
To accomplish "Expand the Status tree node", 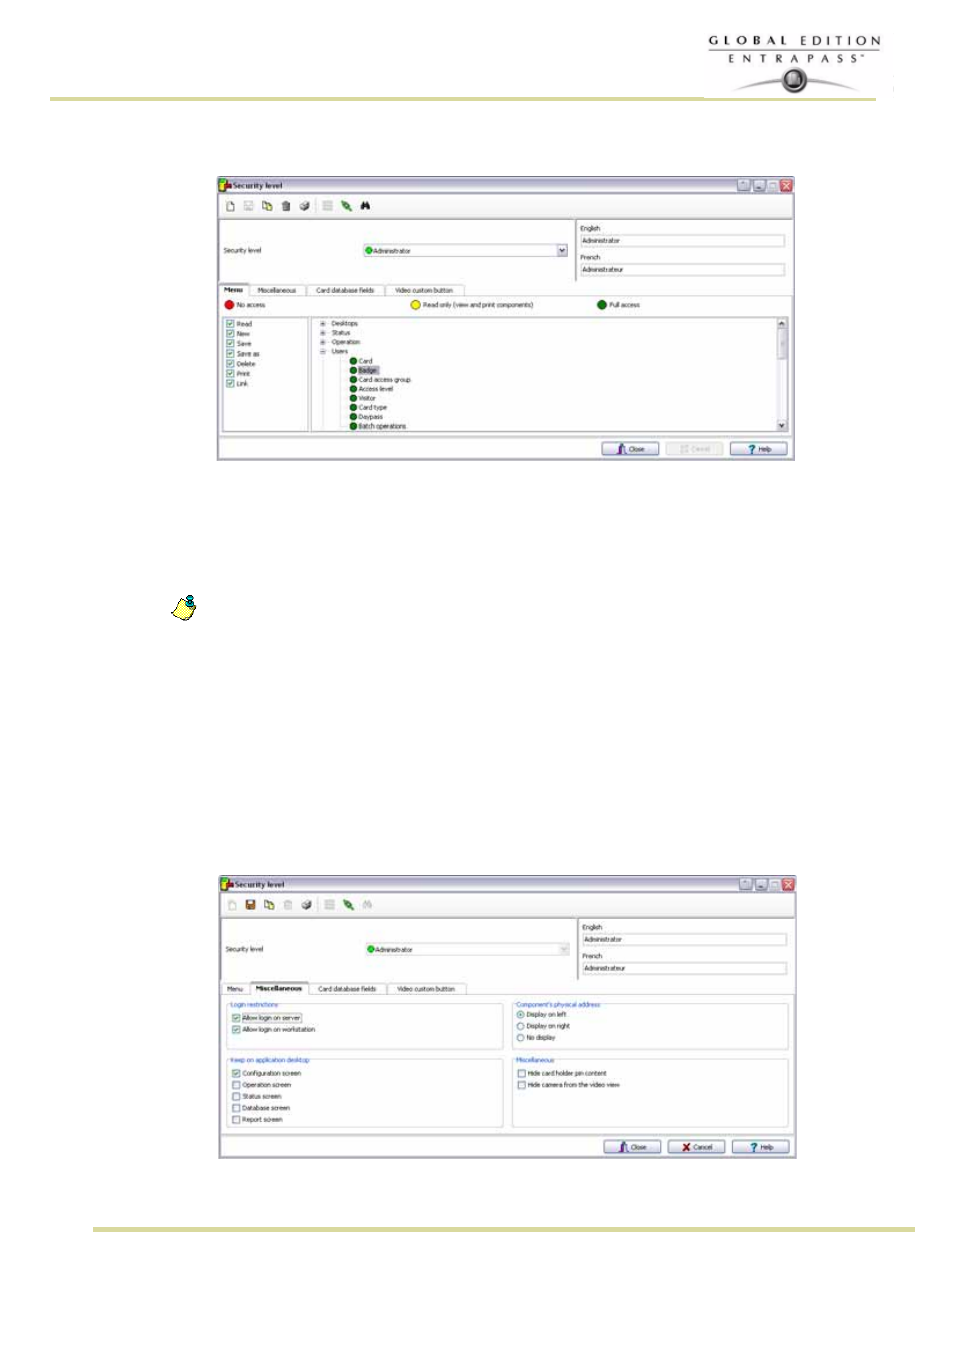I will tap(323, 333).
